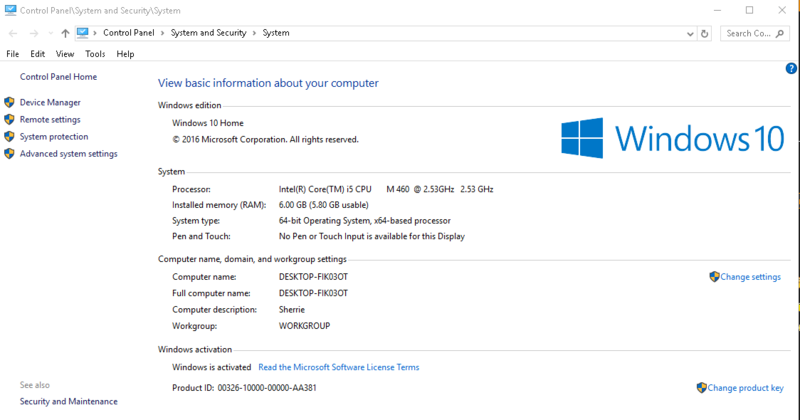Expand chevron after Control Panel breadcrumb
The width and height of the screenshot is (800, 420).
click(x=162, y=33)
